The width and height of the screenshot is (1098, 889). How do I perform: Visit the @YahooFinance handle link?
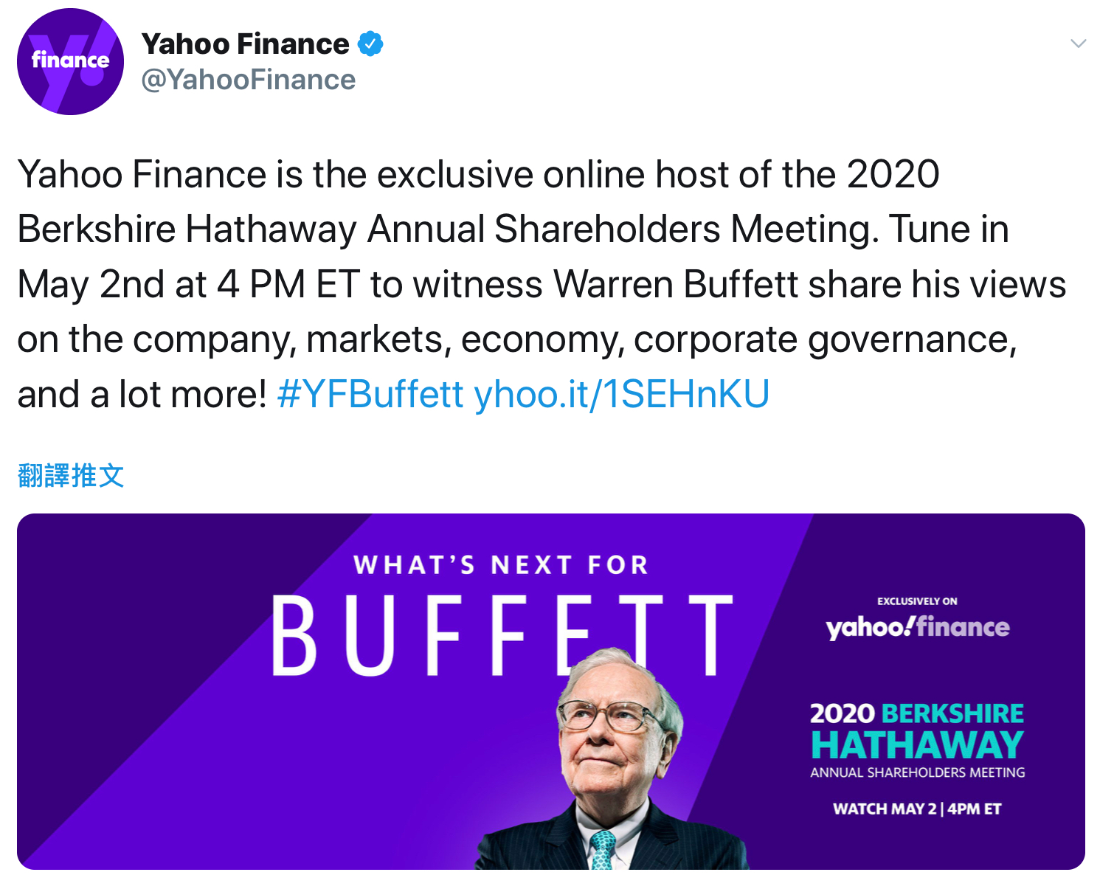point(248,80)
